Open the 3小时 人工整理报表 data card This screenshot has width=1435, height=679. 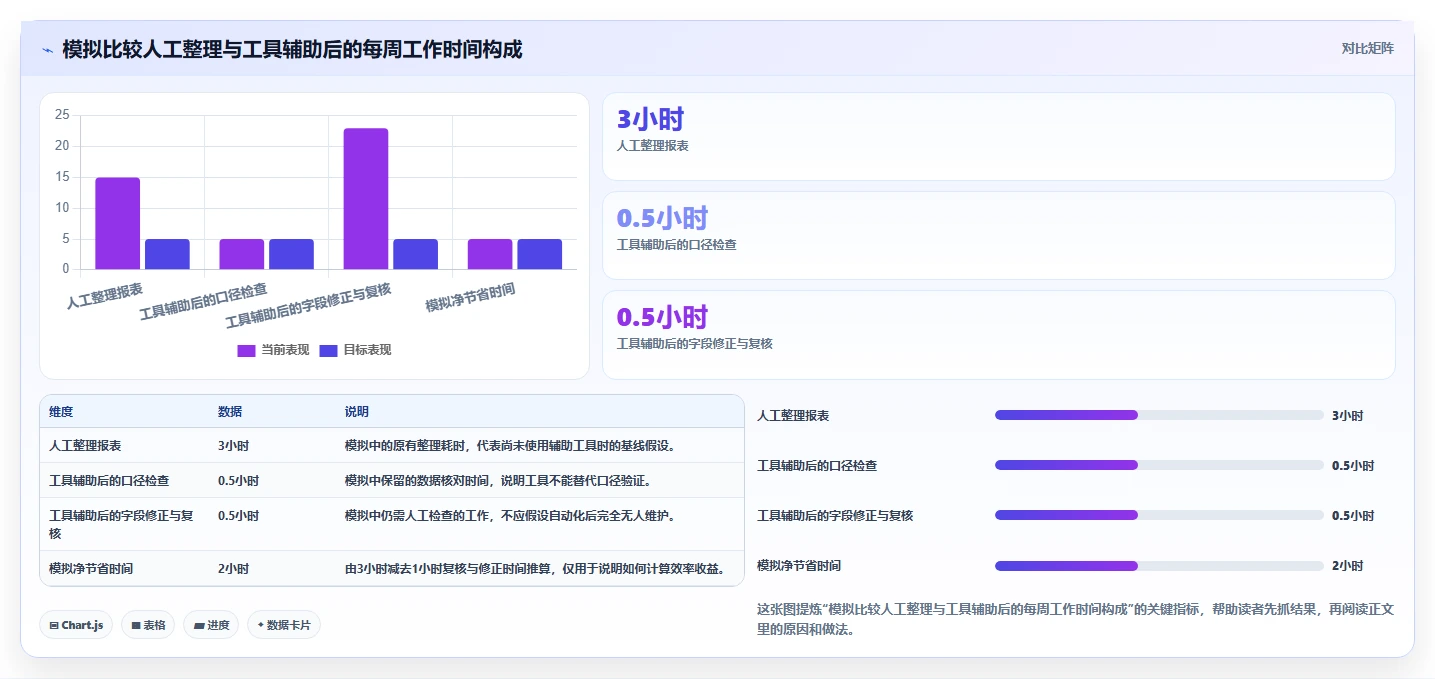(x=998, y=136)
